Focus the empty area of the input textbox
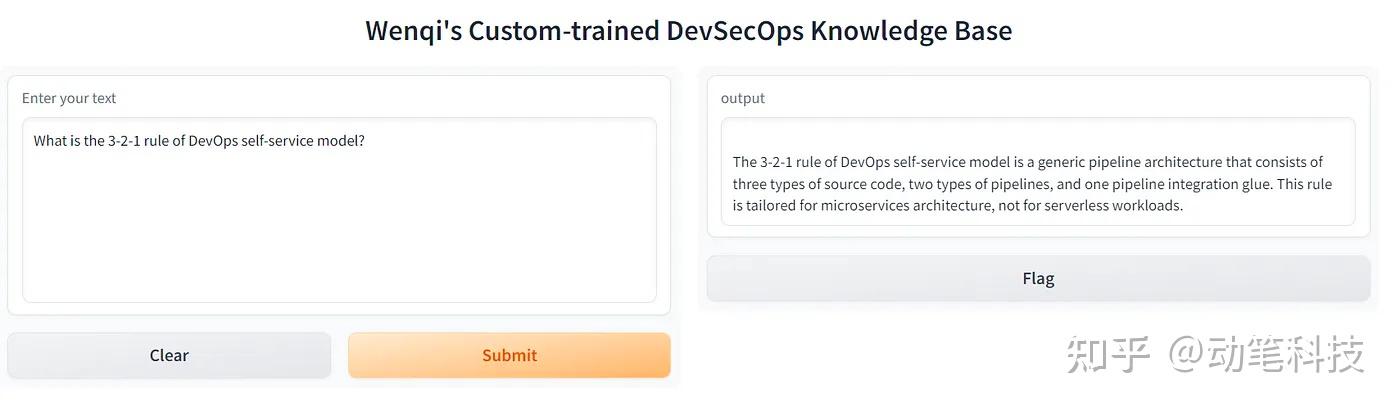 pos(339,230)
